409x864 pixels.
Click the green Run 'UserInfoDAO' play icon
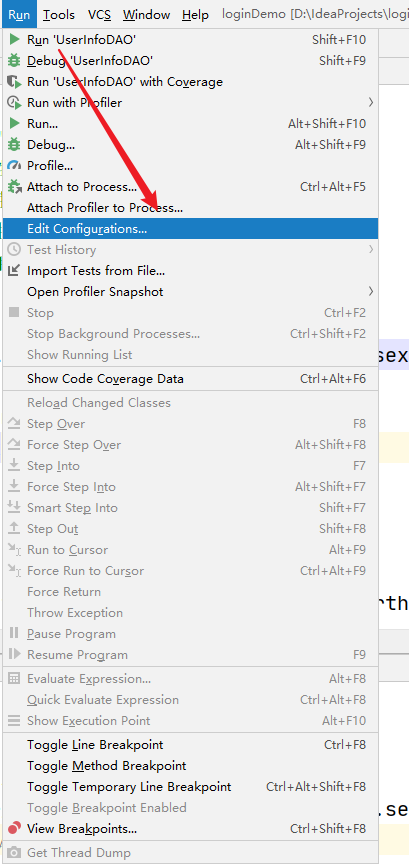click(14, 40)
